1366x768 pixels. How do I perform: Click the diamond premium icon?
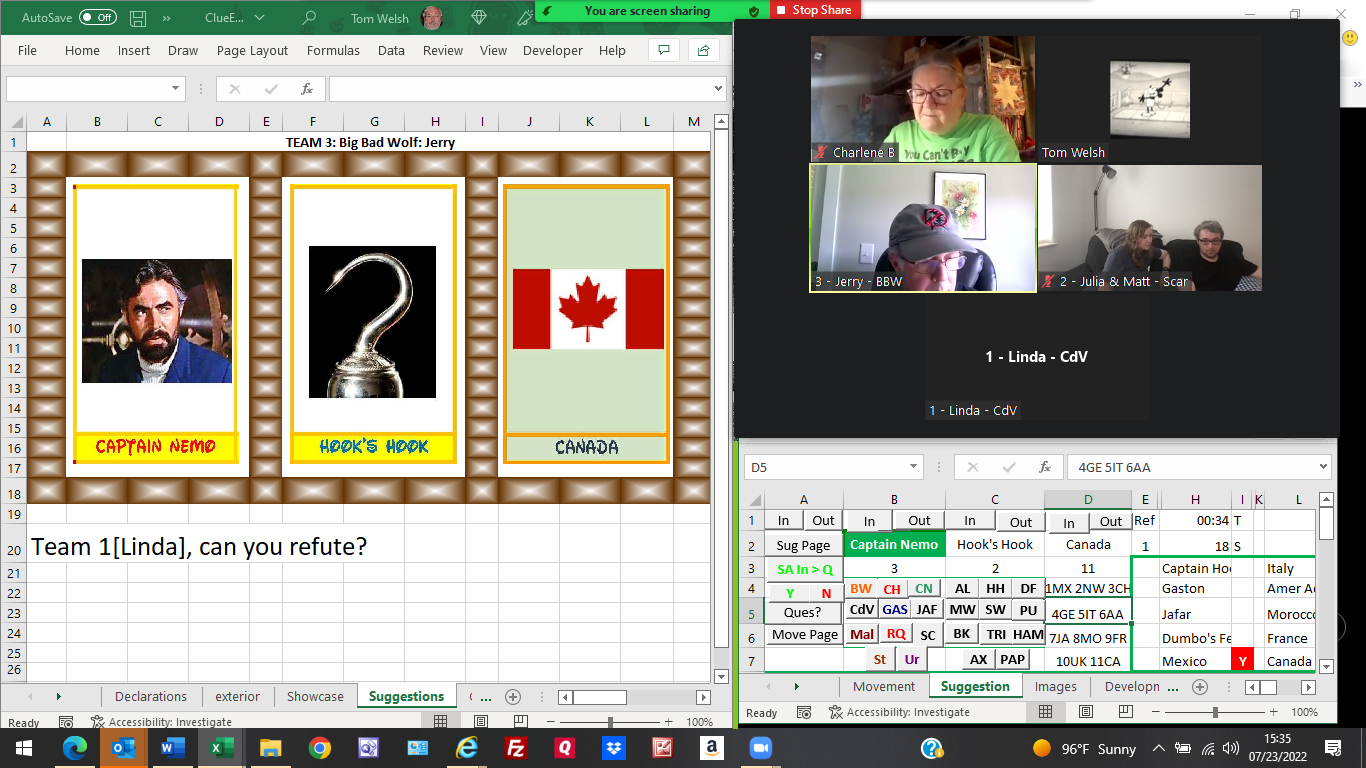[479, 18]
